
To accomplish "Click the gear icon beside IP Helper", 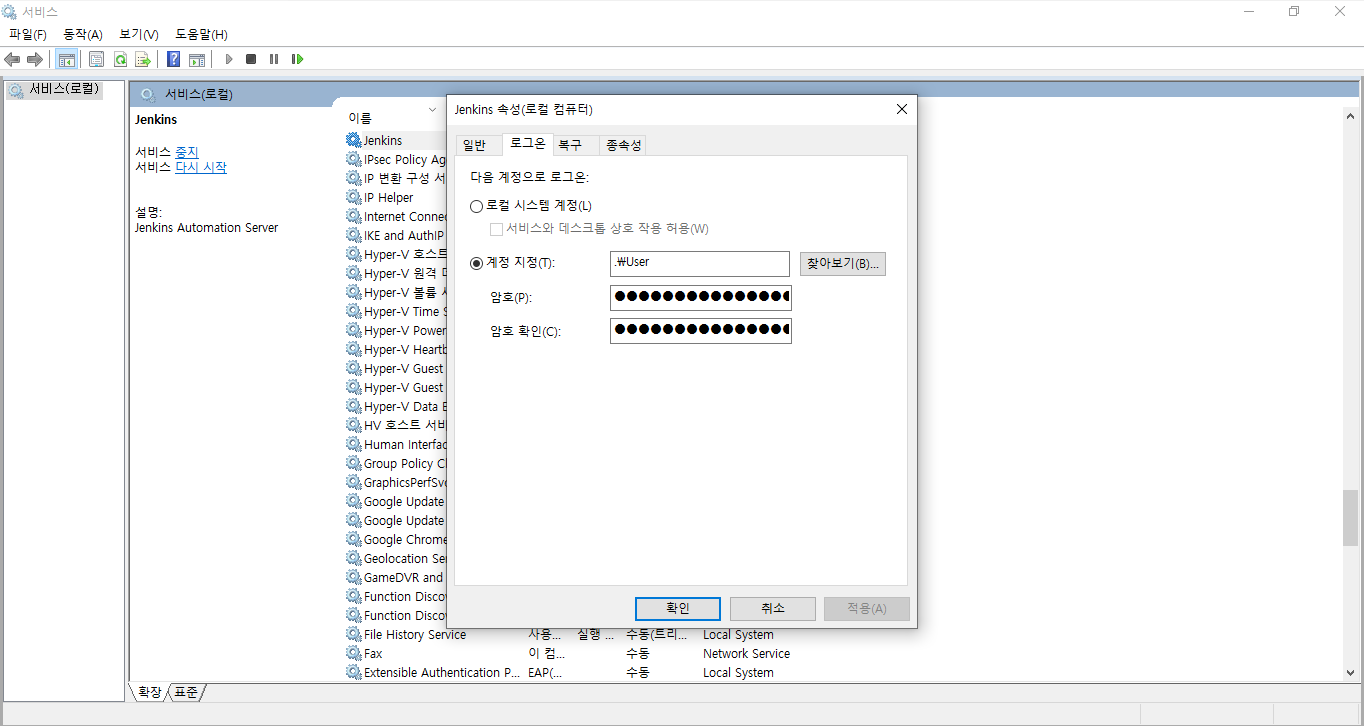I will tap(354, 197).
